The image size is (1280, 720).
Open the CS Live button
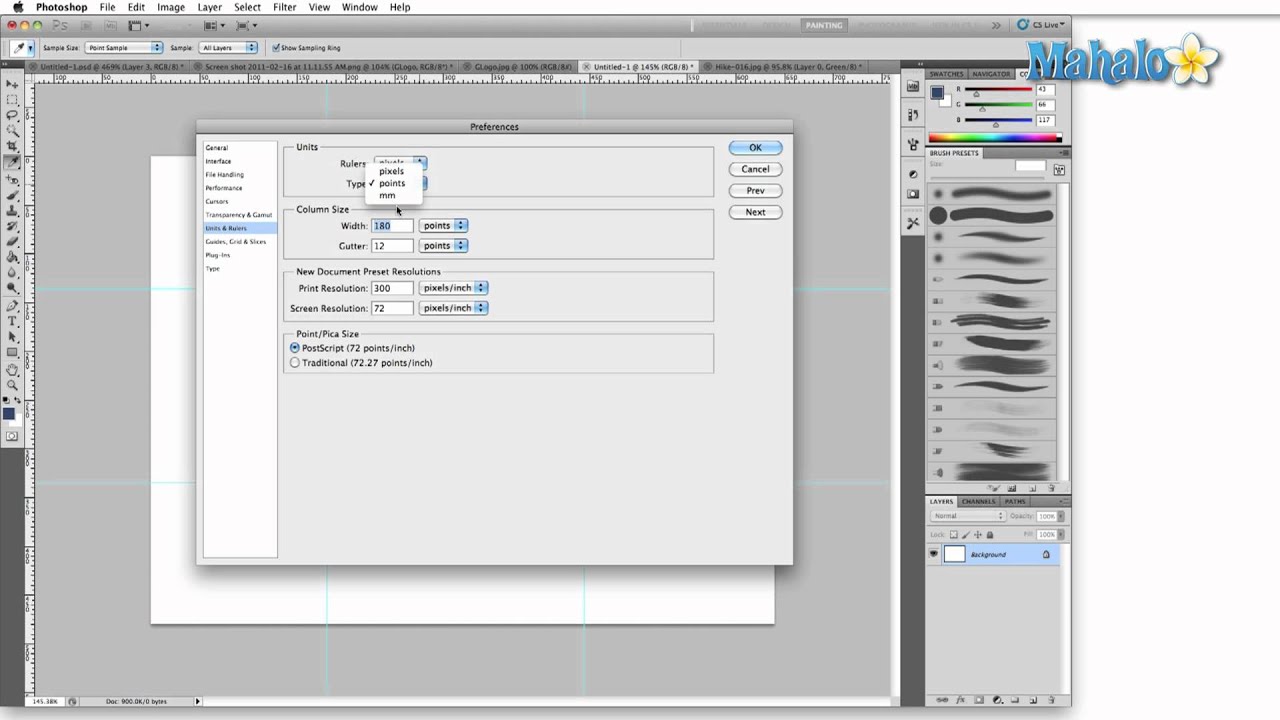click(x=1043, y=25)
